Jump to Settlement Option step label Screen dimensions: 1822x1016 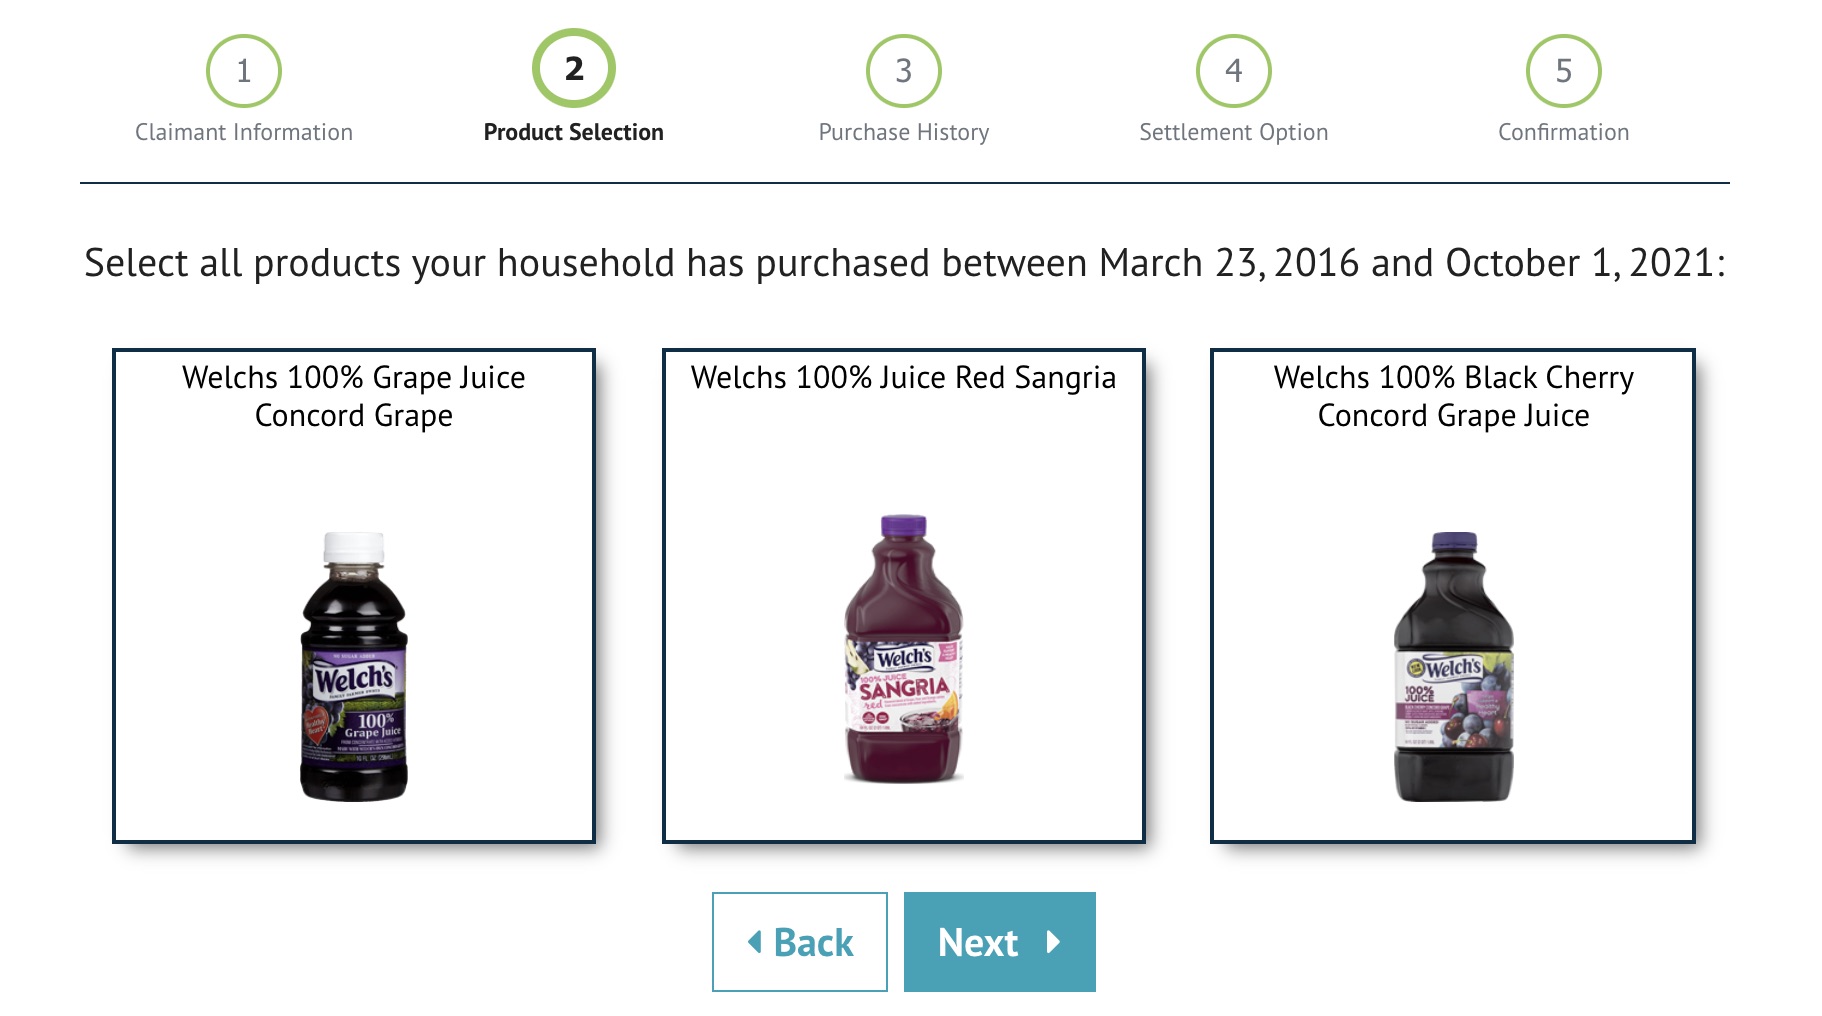click(x=1233, y=132)
